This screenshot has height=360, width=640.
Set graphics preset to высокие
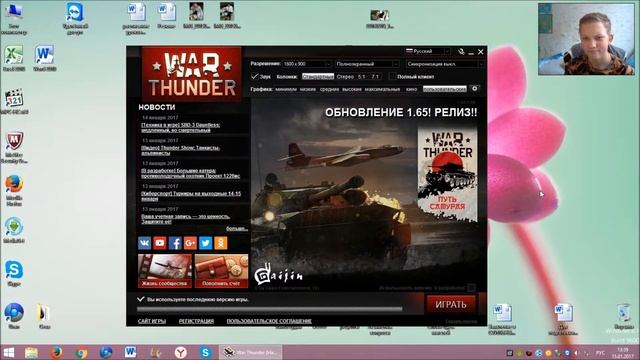coord(352,89)
